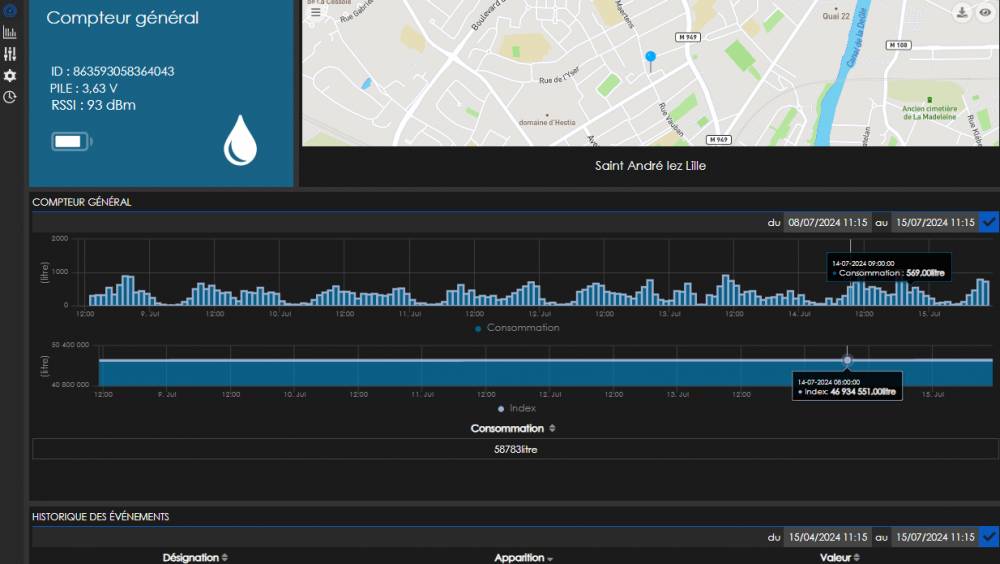The height and width of the screenshot is (564, 1000).
Task: Sort by Désignation column
Action: [x=195, y=558]
